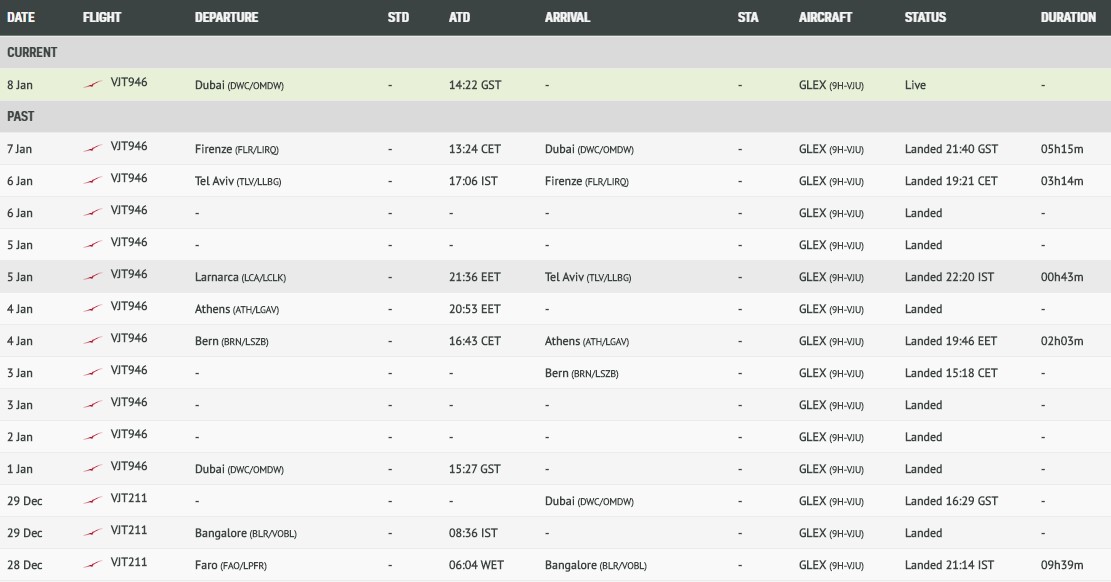Open flight VJT946 in the live row
1111x582 pixels.
pos(129,82)
